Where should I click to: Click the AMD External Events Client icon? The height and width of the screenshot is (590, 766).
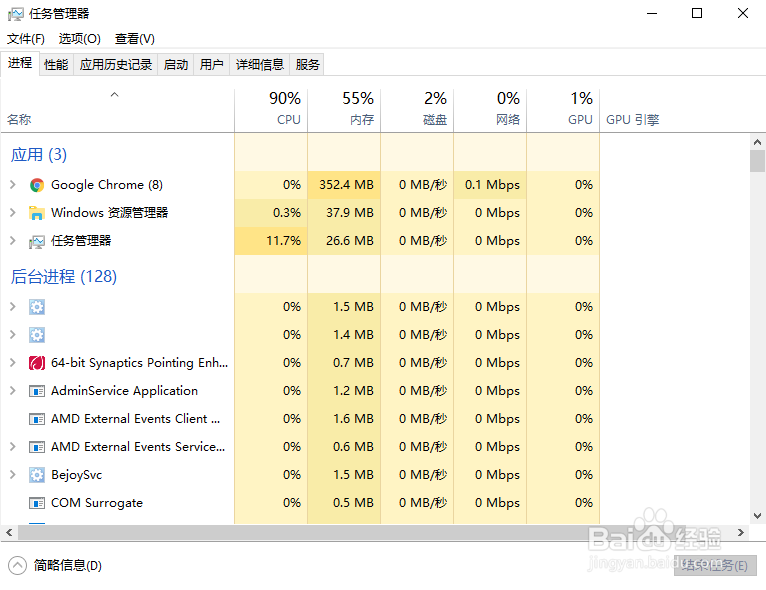(37, 419)
